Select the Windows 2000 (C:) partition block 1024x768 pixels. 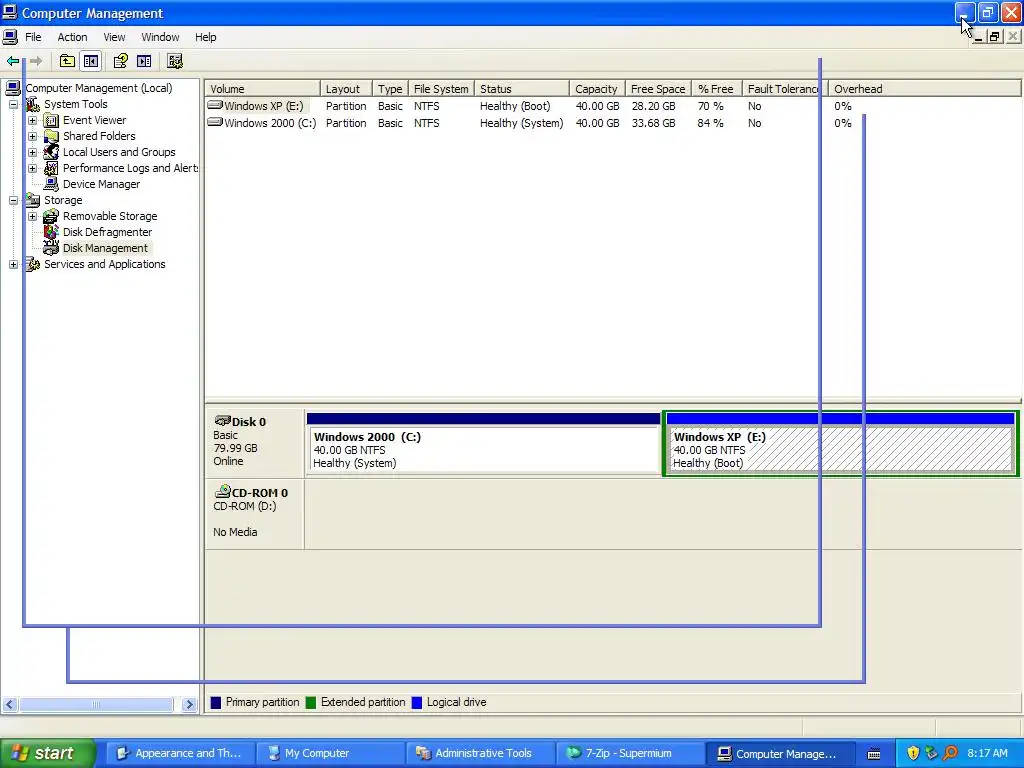pyautogui.click(x=483, y=443)
